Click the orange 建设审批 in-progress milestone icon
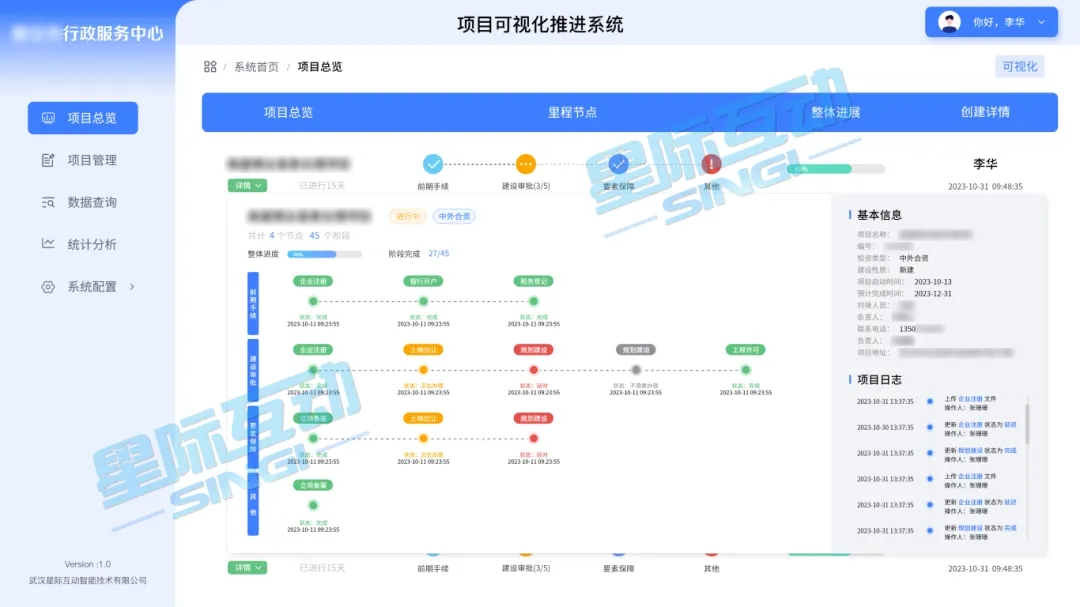This screenshot has width=1080, height=607. point(526,164)
